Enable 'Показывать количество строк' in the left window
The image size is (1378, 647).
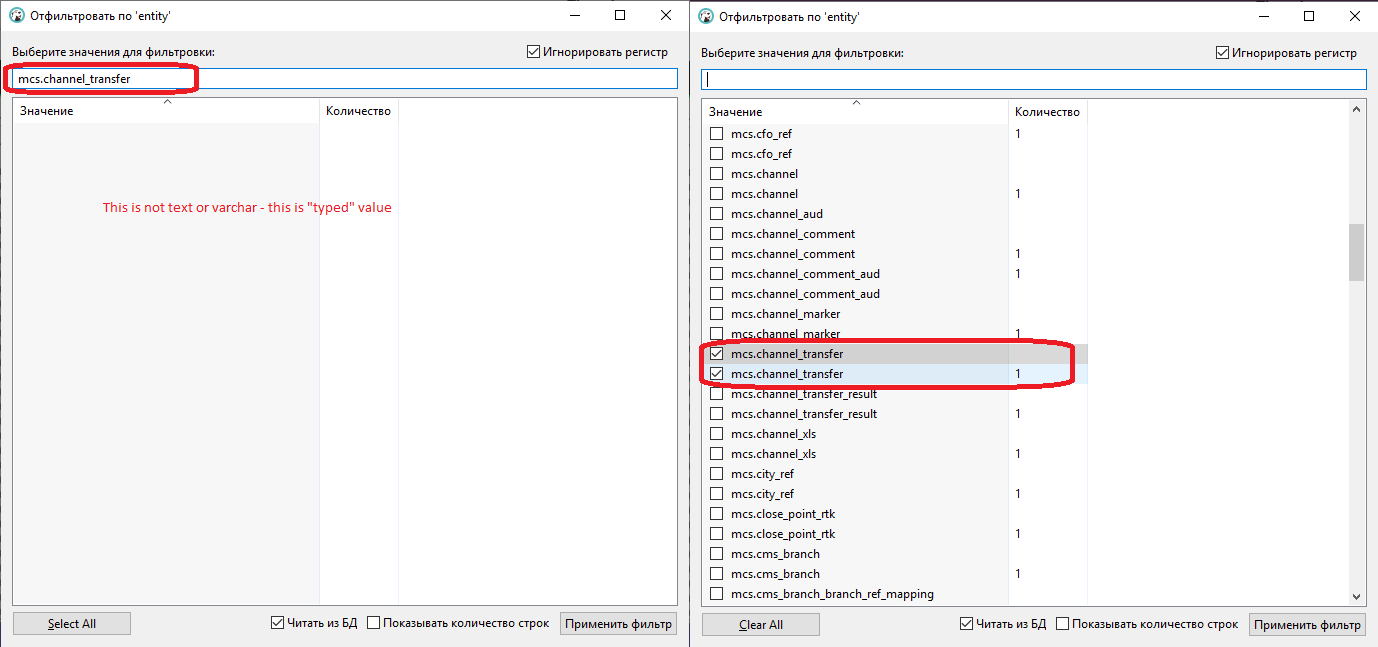tap(372, 622)
